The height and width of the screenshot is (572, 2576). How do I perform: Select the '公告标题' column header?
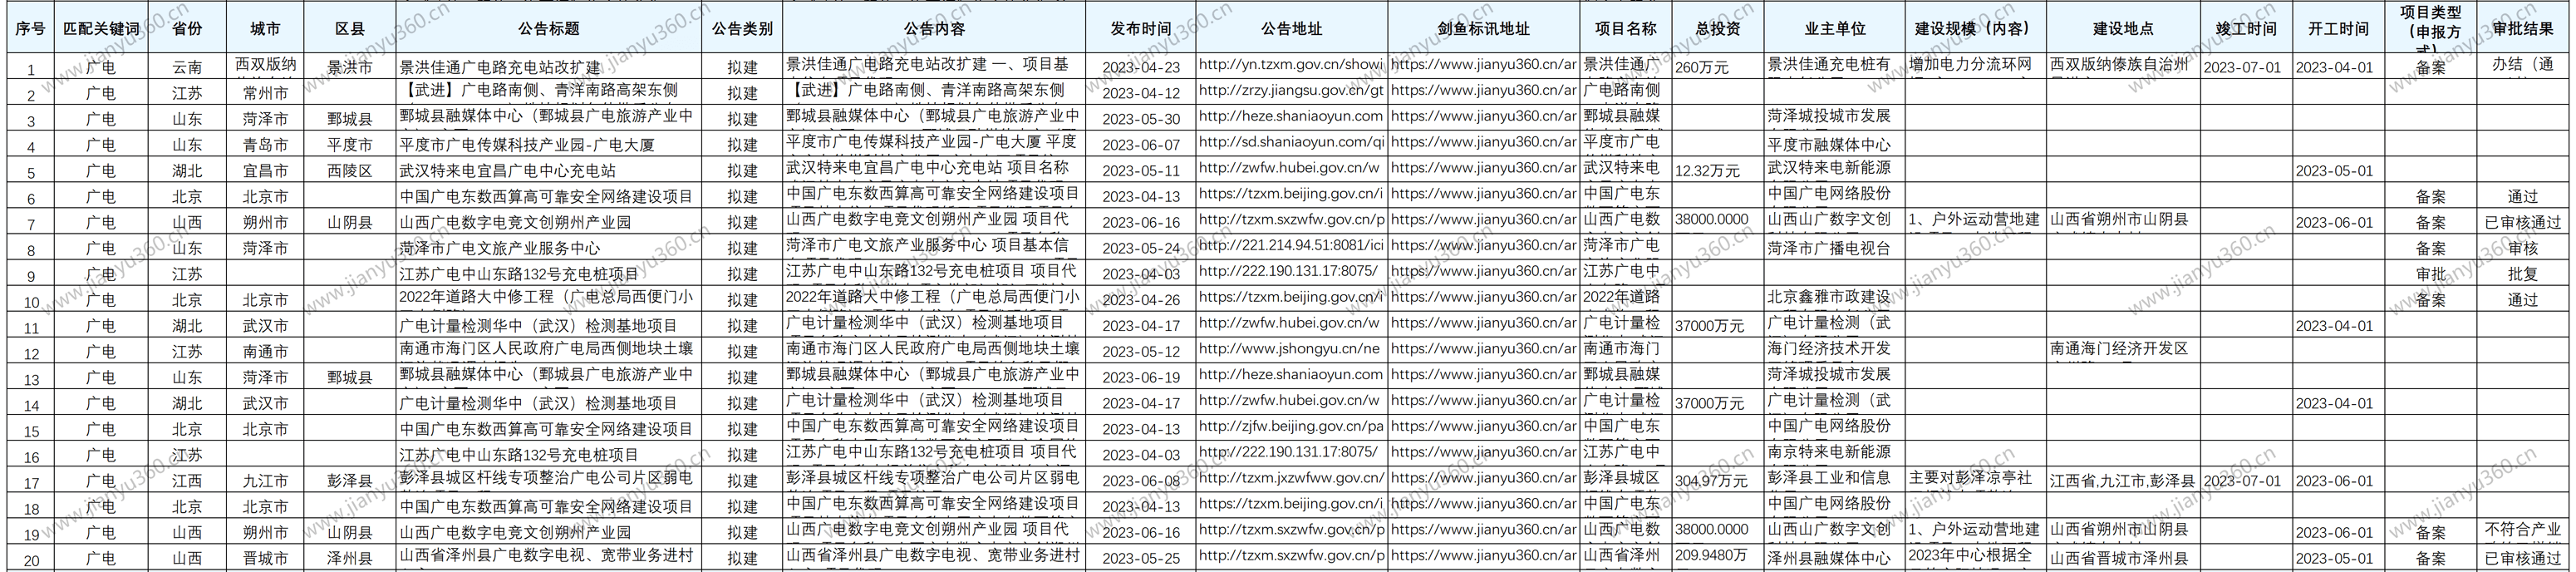point(549,29)
